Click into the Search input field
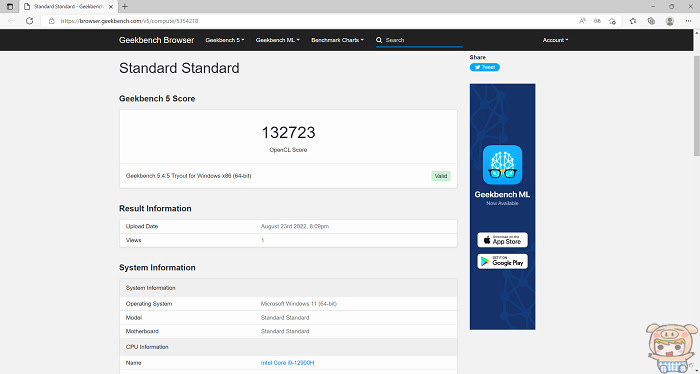 pyautogui.click(x=423, y=40)
